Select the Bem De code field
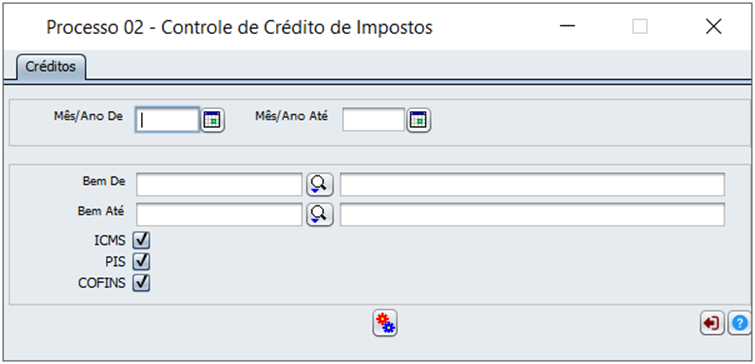The image size is (755, 364). point(219,185)
